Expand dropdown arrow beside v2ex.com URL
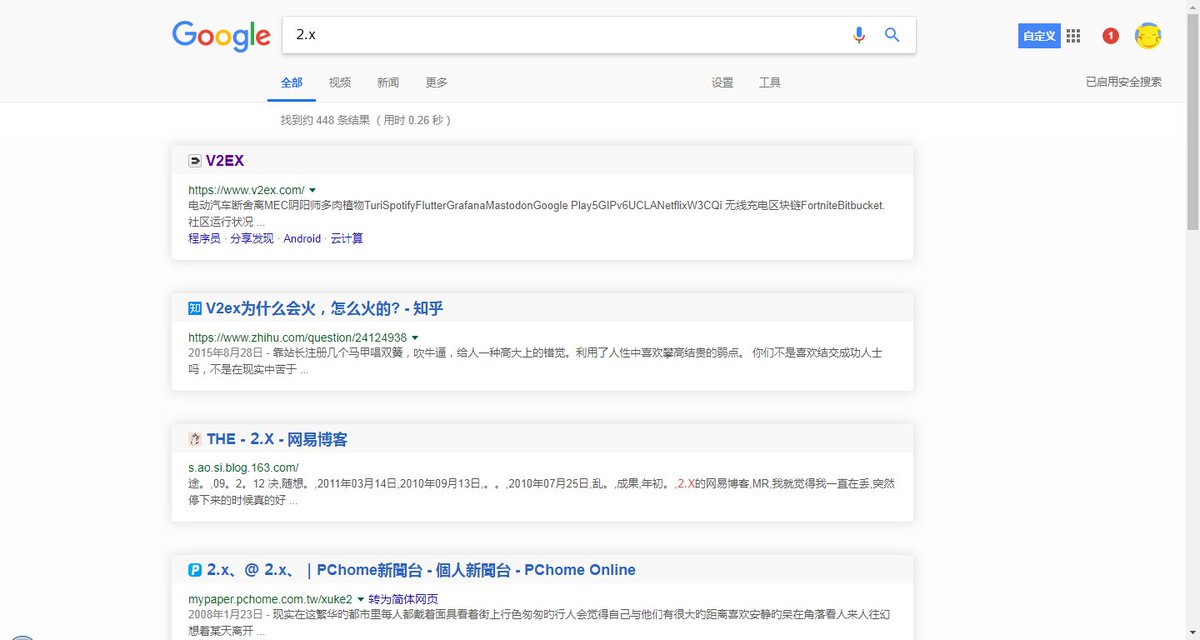Viewport: 1200px width, 640px height. tap(313, 190)
